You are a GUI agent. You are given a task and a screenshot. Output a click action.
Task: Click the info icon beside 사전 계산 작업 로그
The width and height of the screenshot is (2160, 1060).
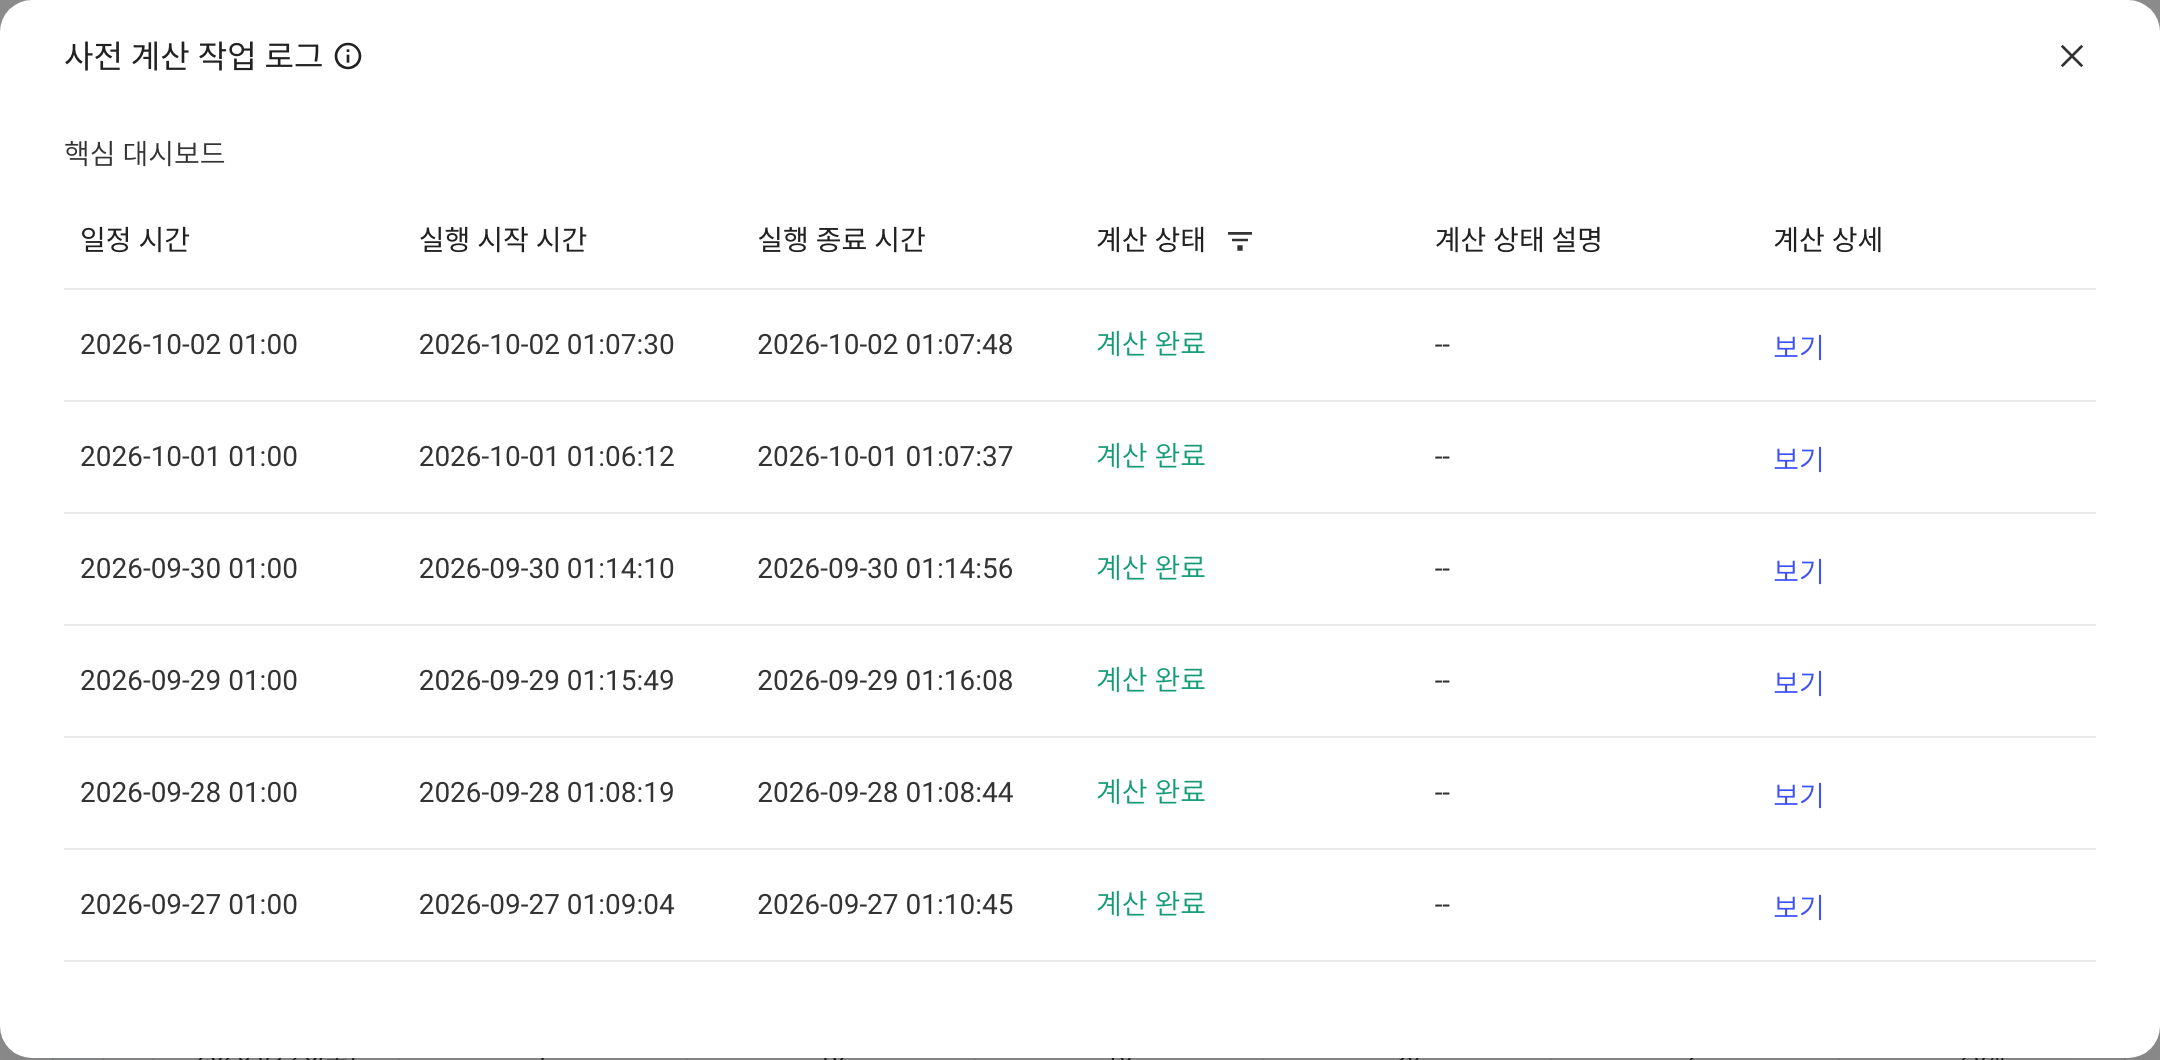point(348,56)
